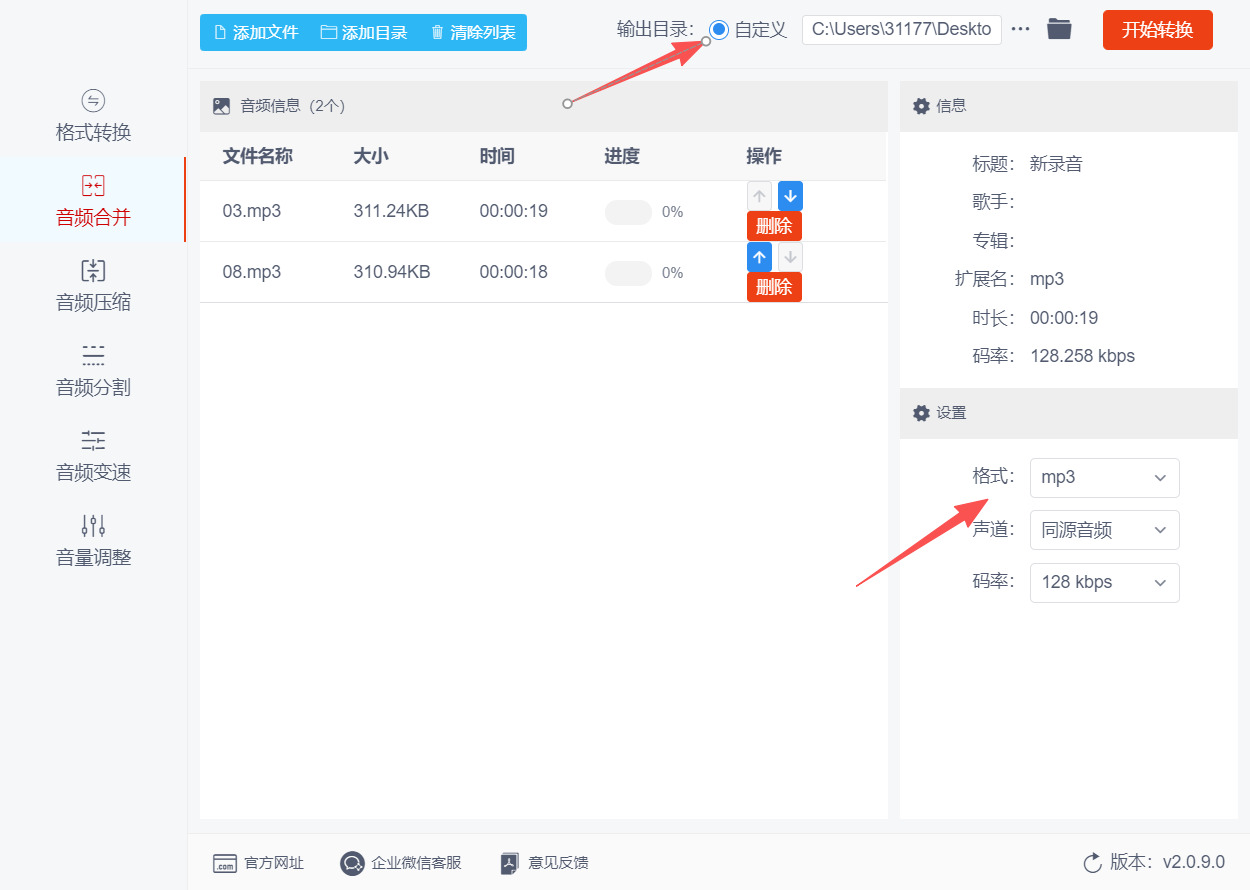Move 08.mp3 up with blue arrow
The image size is (1250, 890).
[759, 257]
